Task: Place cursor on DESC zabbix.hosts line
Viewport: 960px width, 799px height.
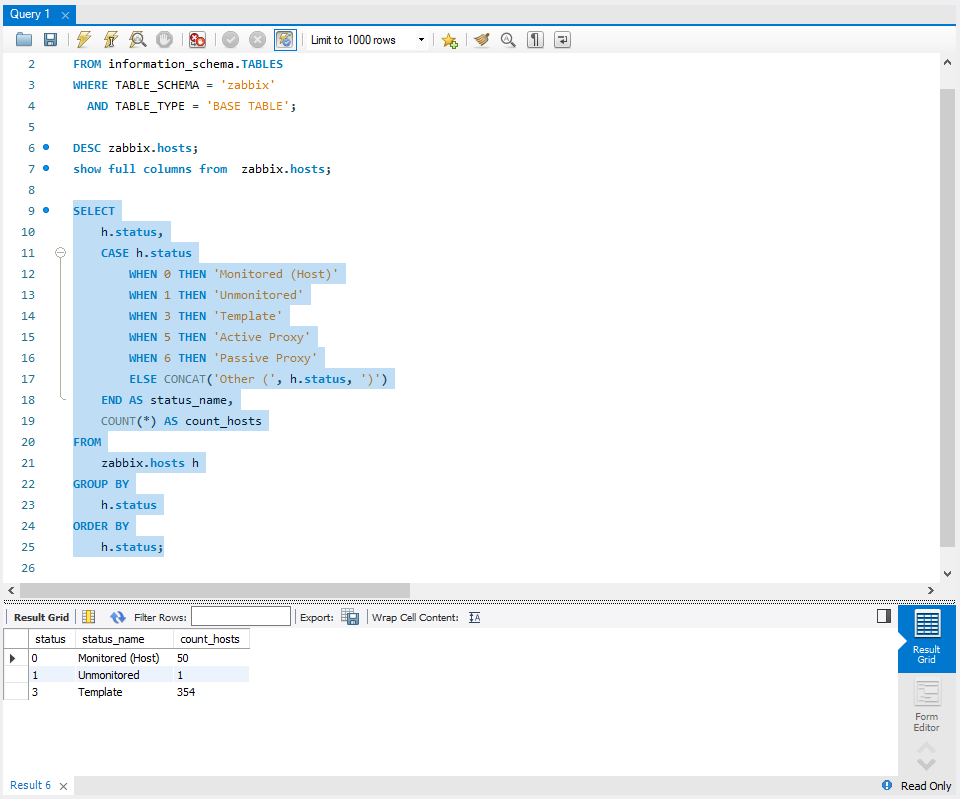Action: click(135, 148)
